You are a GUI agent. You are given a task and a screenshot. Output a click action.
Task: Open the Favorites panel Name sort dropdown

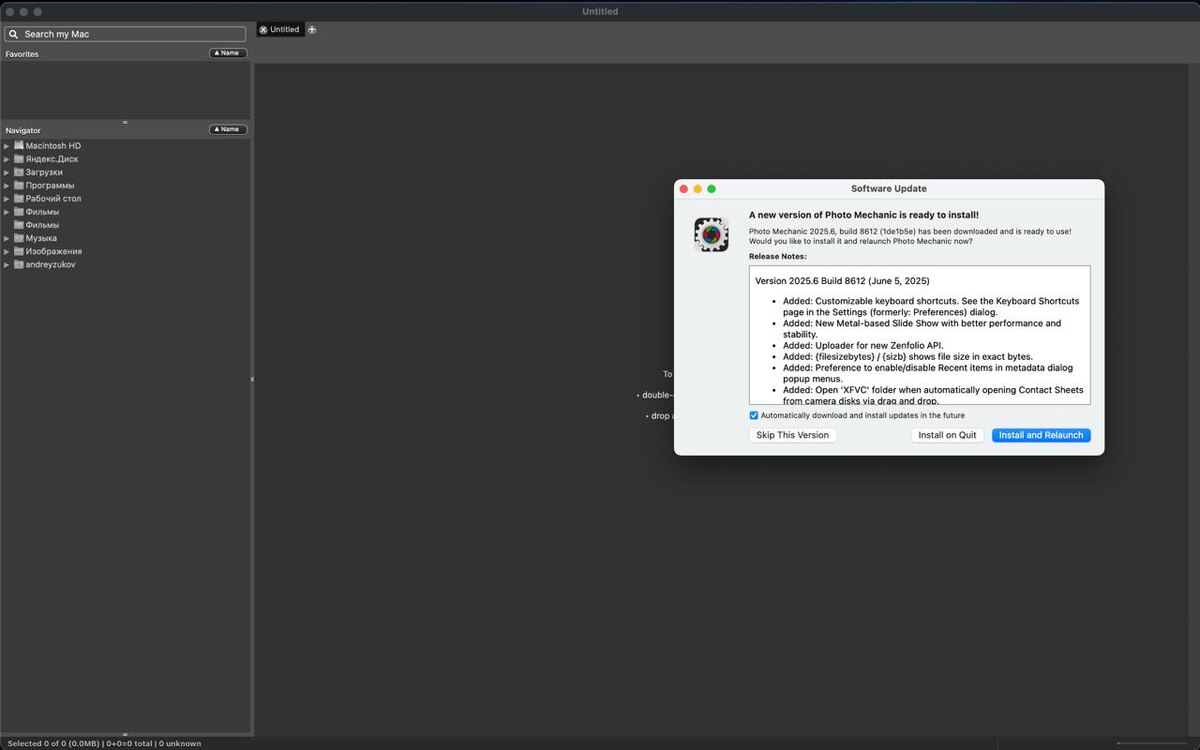pyautogui.click(x=228, y=53)
